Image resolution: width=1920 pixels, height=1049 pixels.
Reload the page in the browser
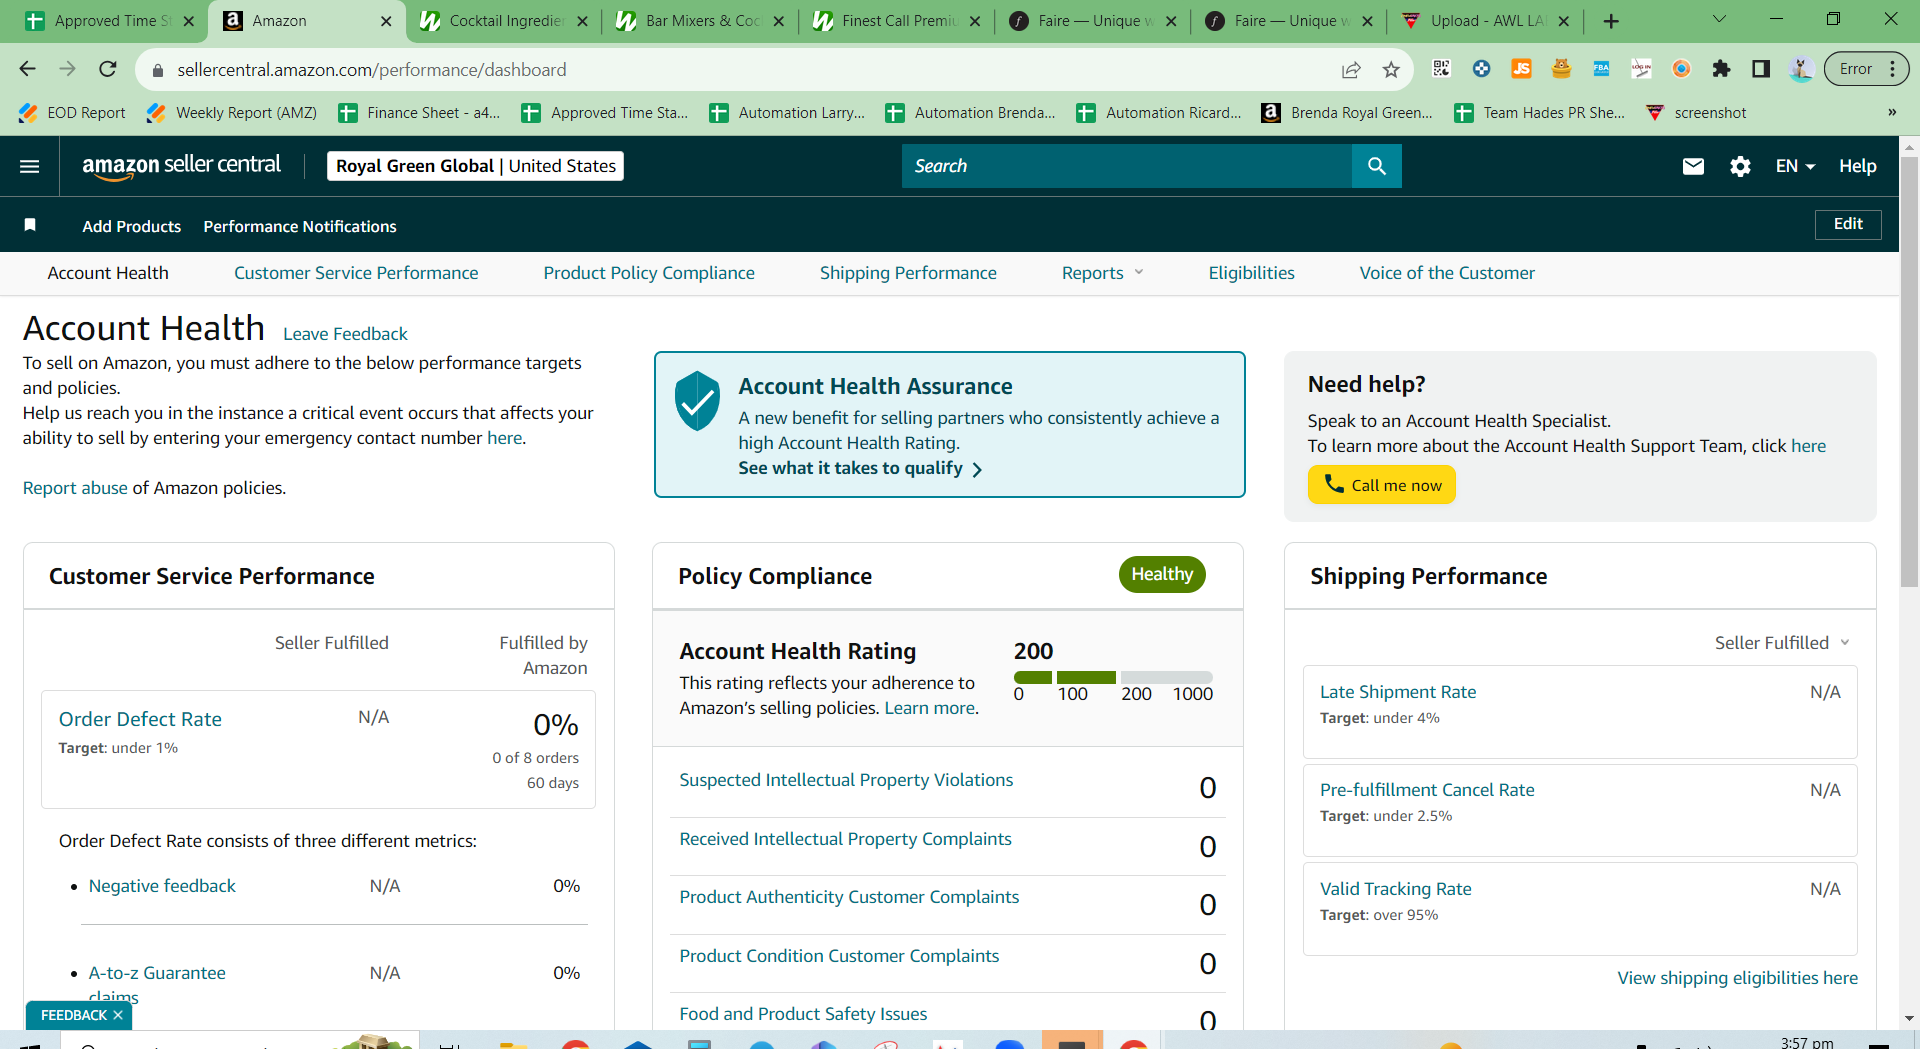point(108,69)
